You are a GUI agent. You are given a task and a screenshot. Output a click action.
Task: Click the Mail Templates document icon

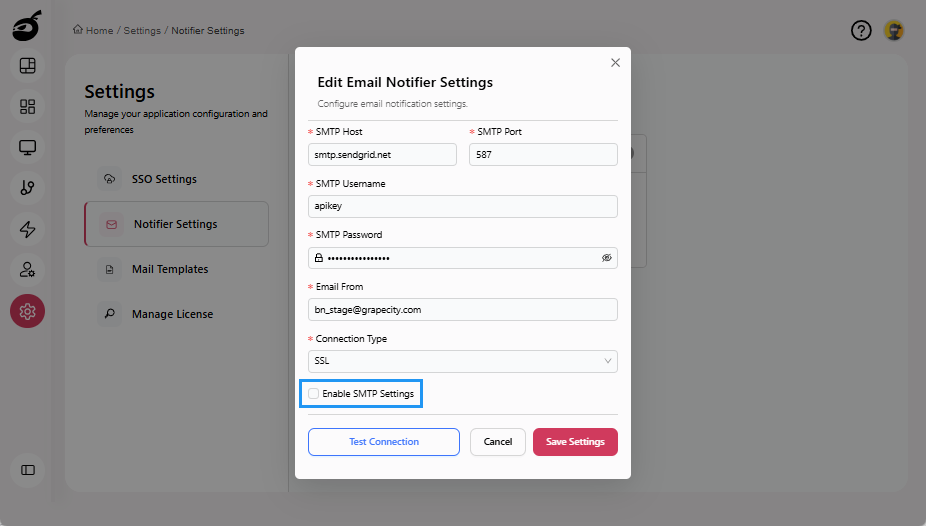[x=109, y=269]
